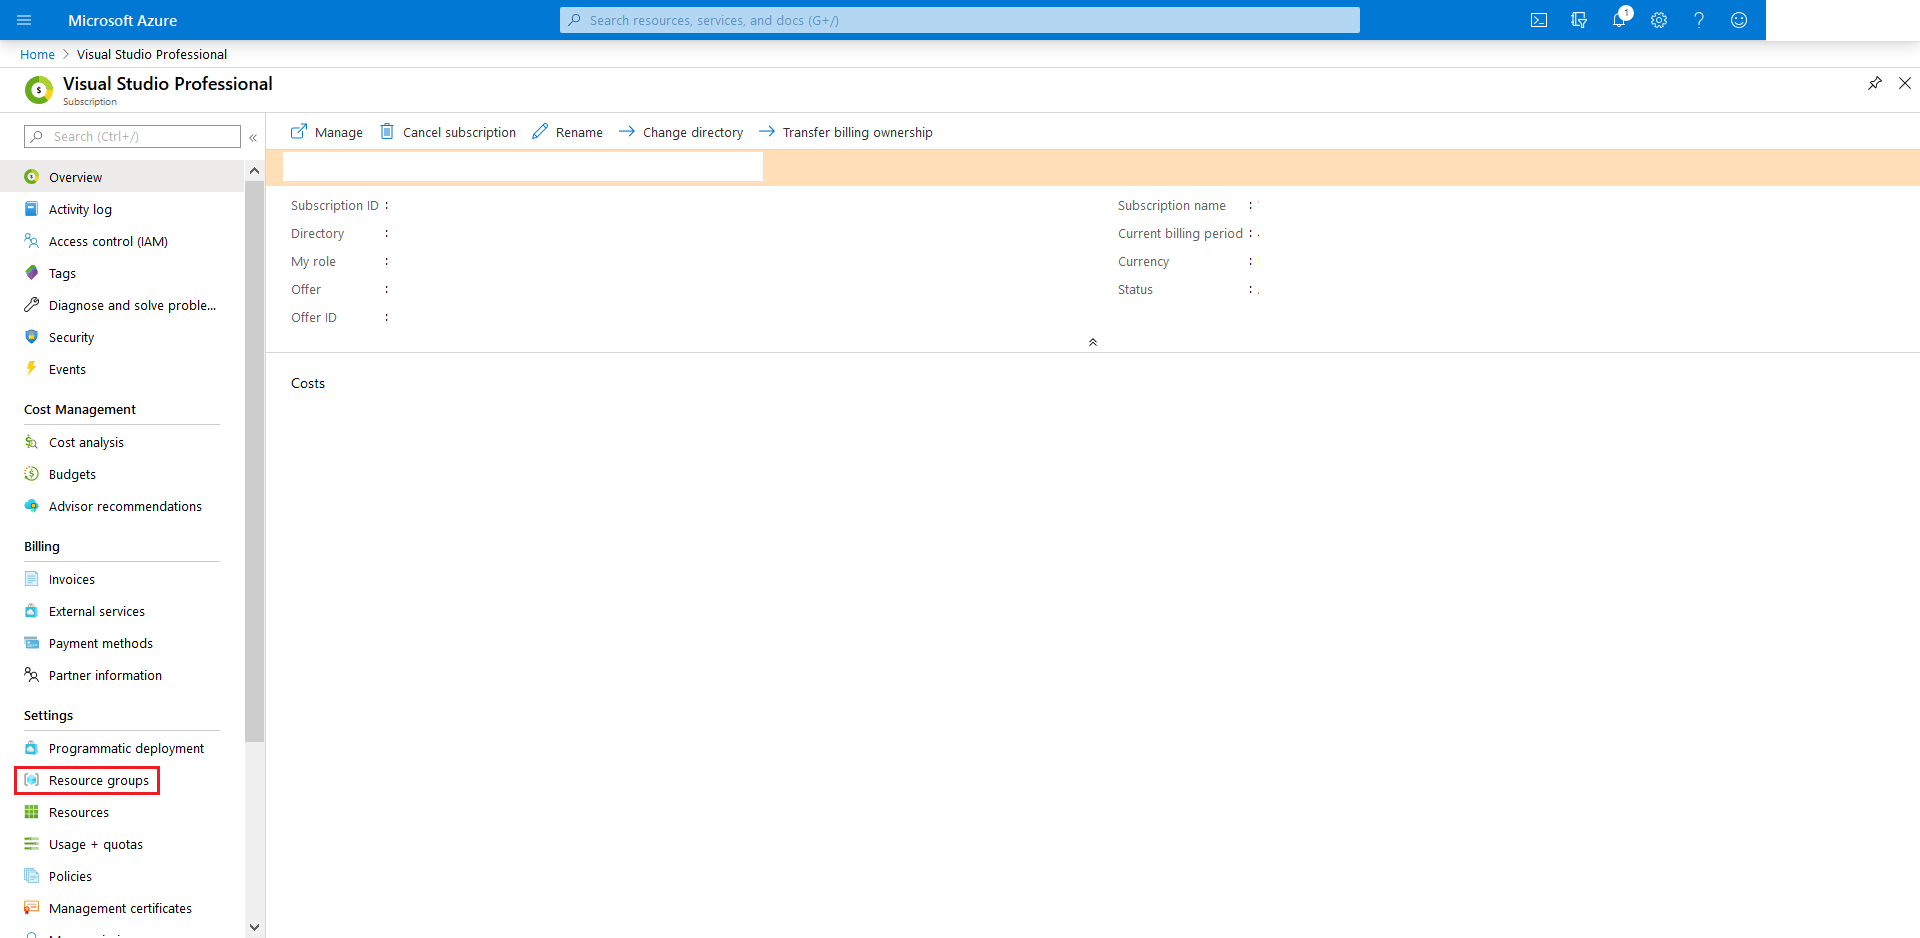Open the feedback smiley icon
The height and width of the screenshot is (938, 1920).
pos(1739,20)
